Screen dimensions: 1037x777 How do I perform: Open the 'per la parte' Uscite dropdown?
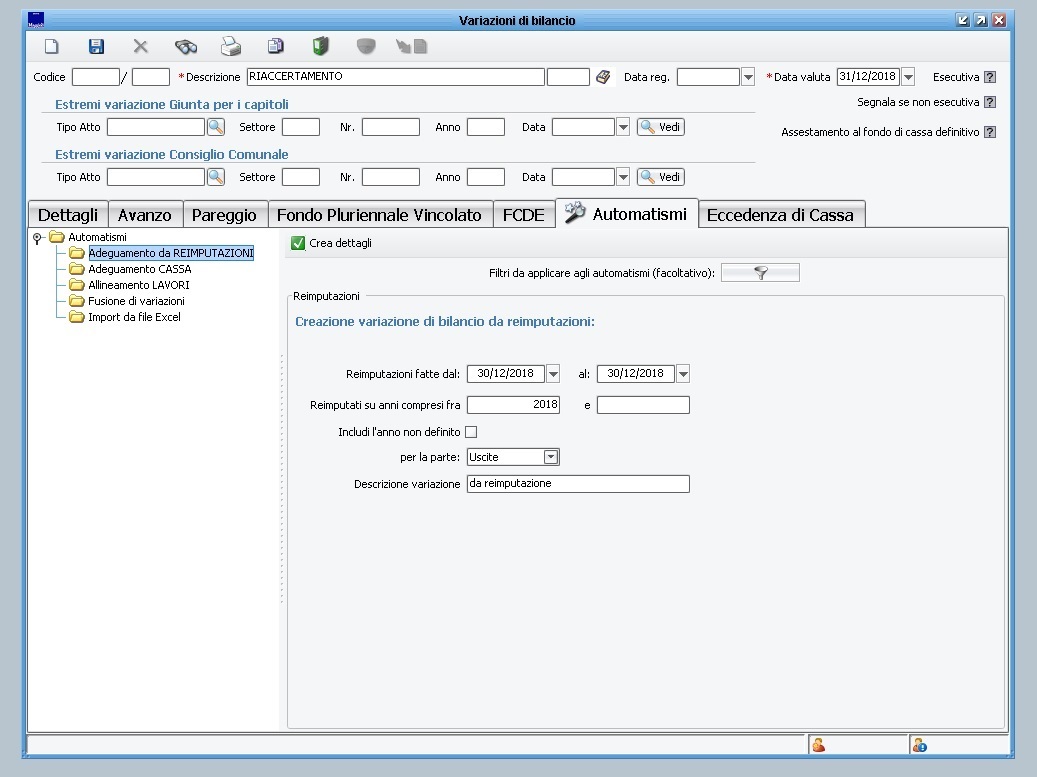(550, 457)
